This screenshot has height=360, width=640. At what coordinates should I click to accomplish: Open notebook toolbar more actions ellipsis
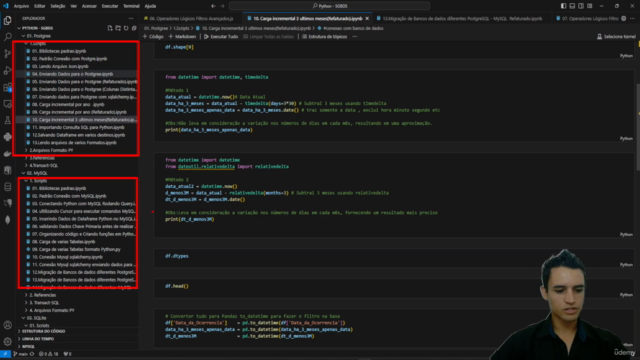355,36
